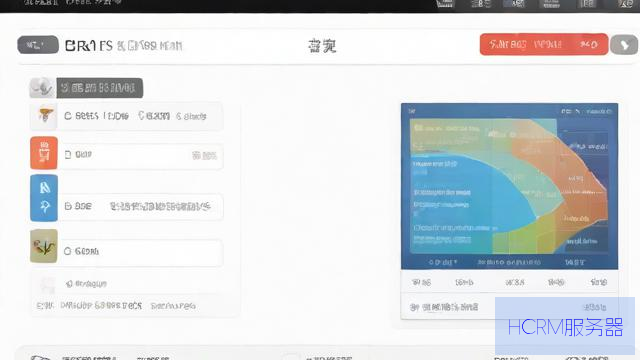640x360 pixels.
Task: Open the olive flower thumbnail in the left list
Action: 44,246
